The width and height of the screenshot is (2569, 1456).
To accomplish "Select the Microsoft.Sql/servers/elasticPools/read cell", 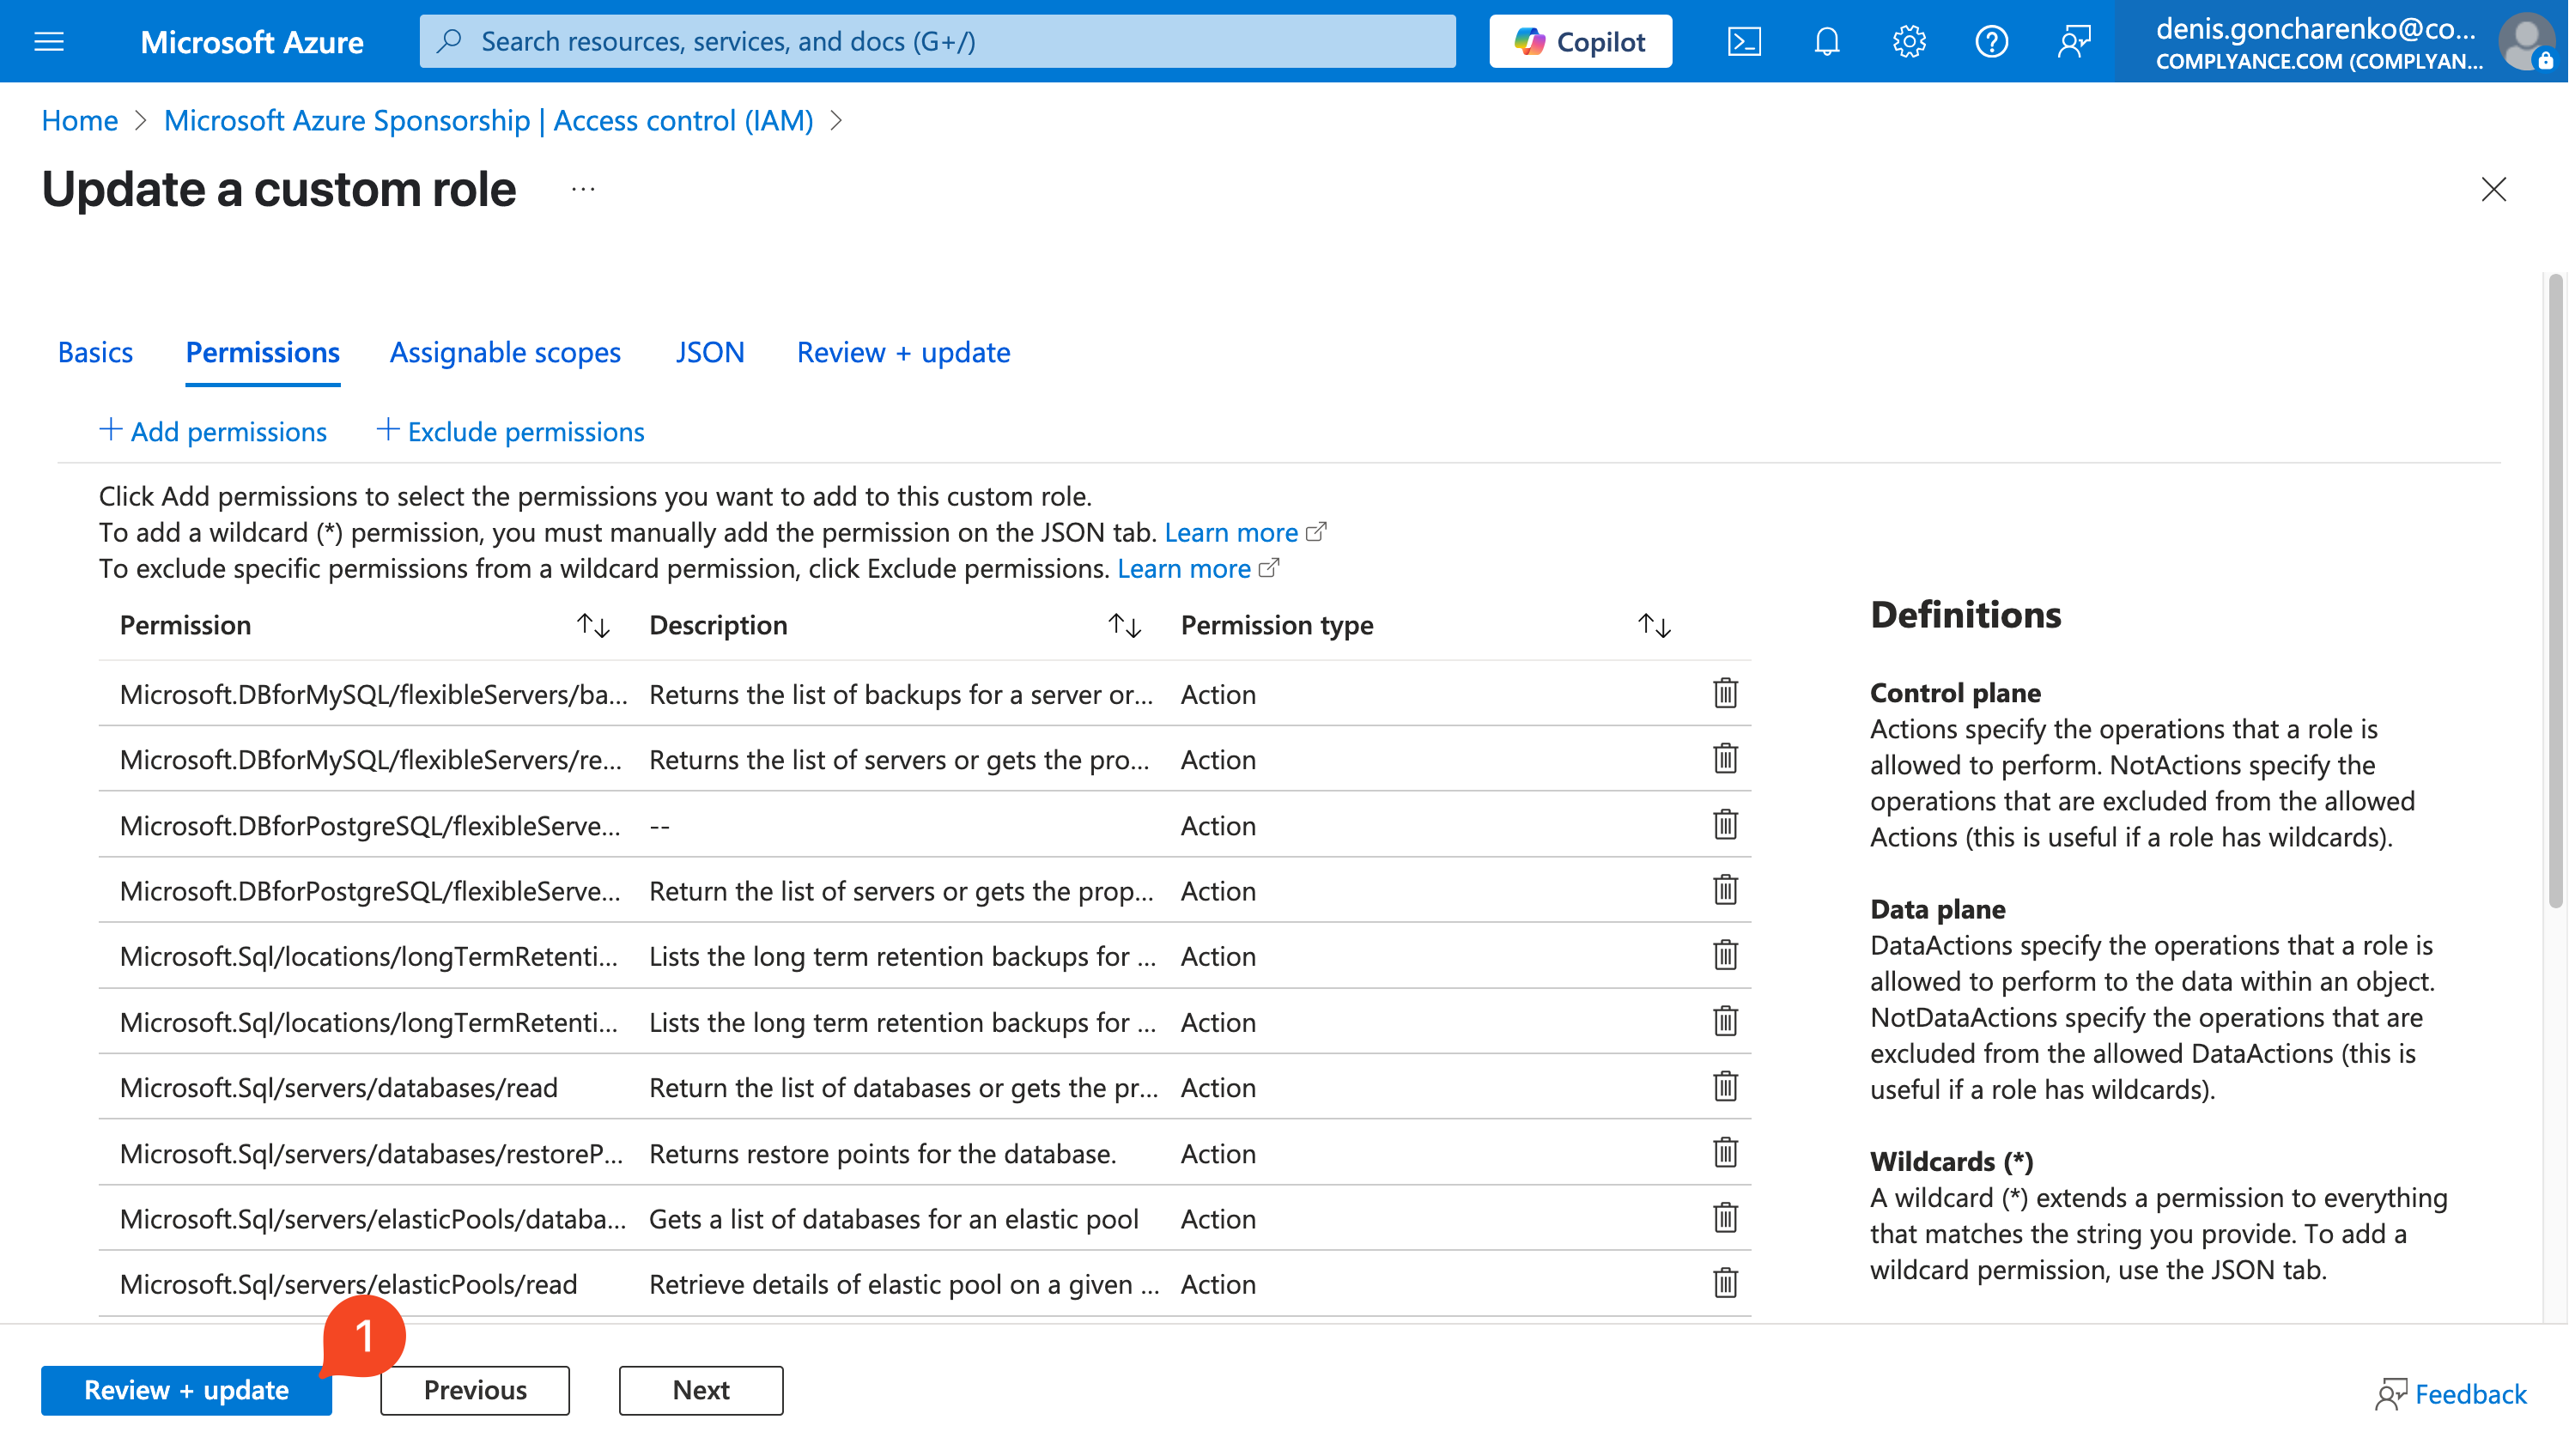I will 348,1284.
